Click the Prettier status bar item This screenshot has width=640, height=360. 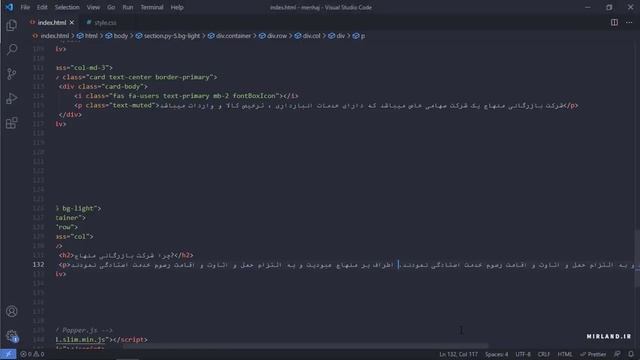(x=593, y=354)
